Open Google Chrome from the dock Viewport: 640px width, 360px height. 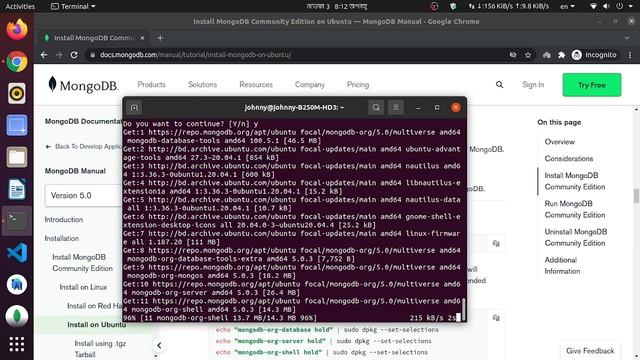tap(17, 62)
